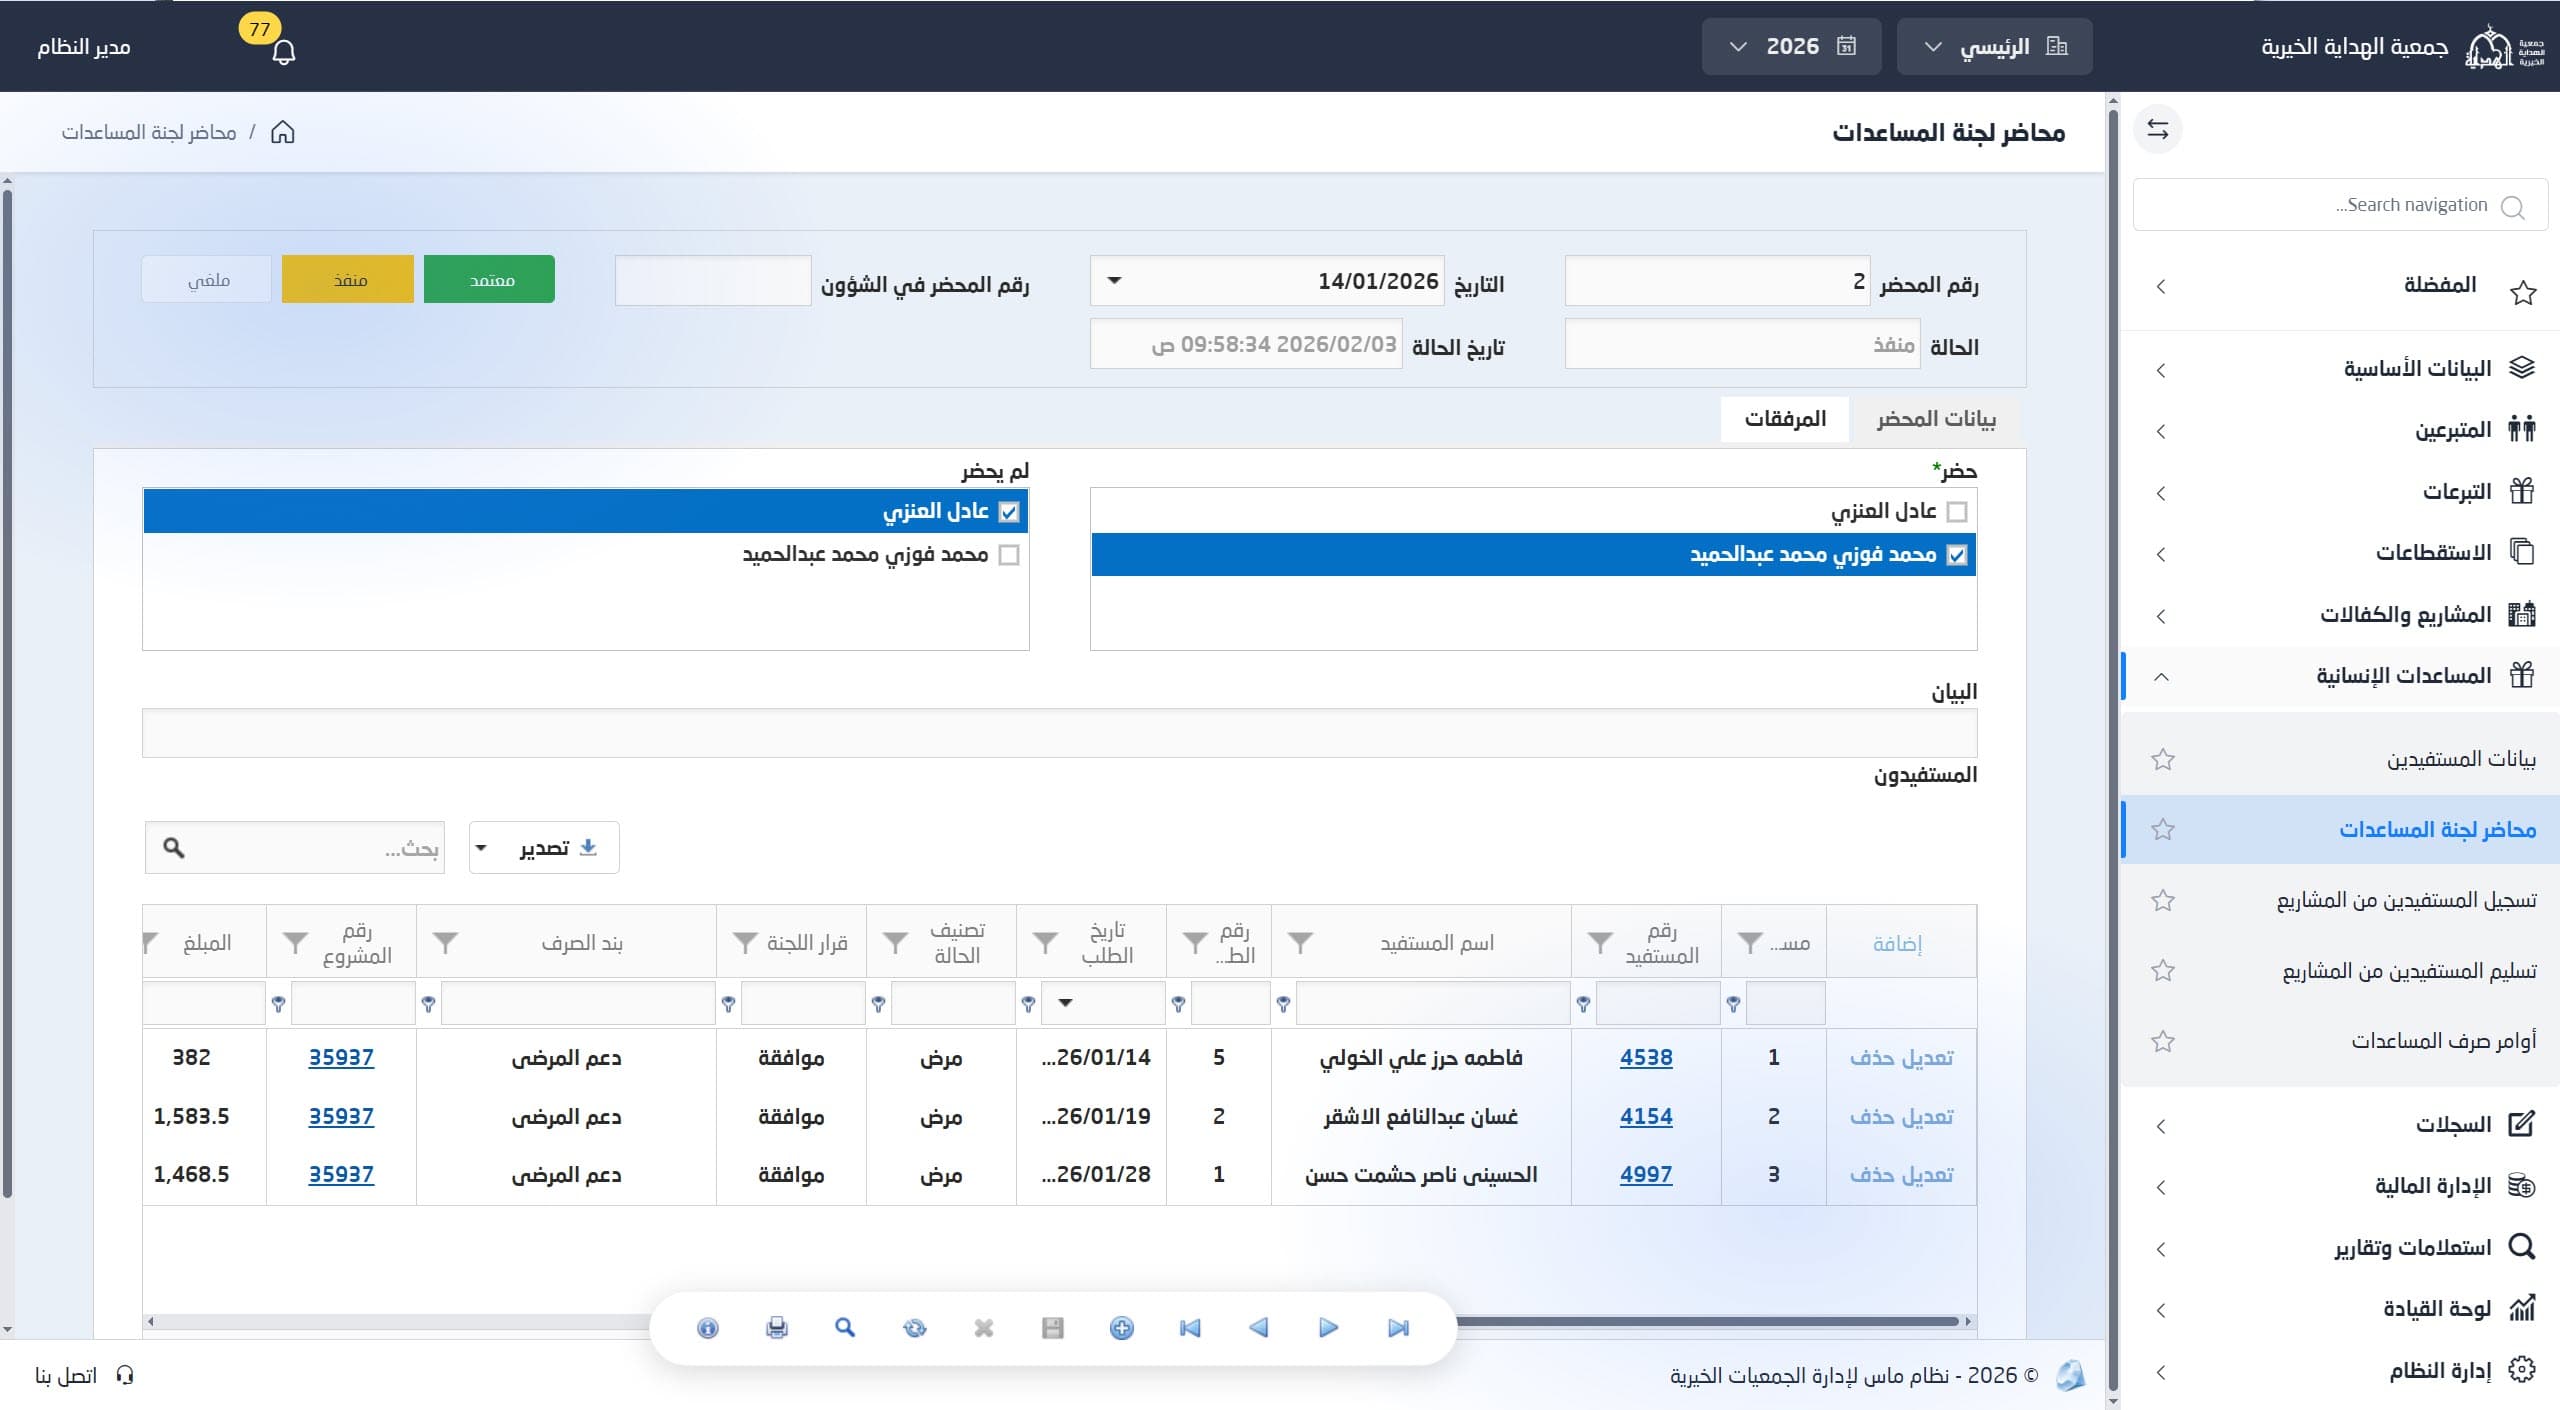Screen dimensions: 2560x1410
Task: Collapse the المساعدات الإنسانية section
Action: [x=2340, y=676]
